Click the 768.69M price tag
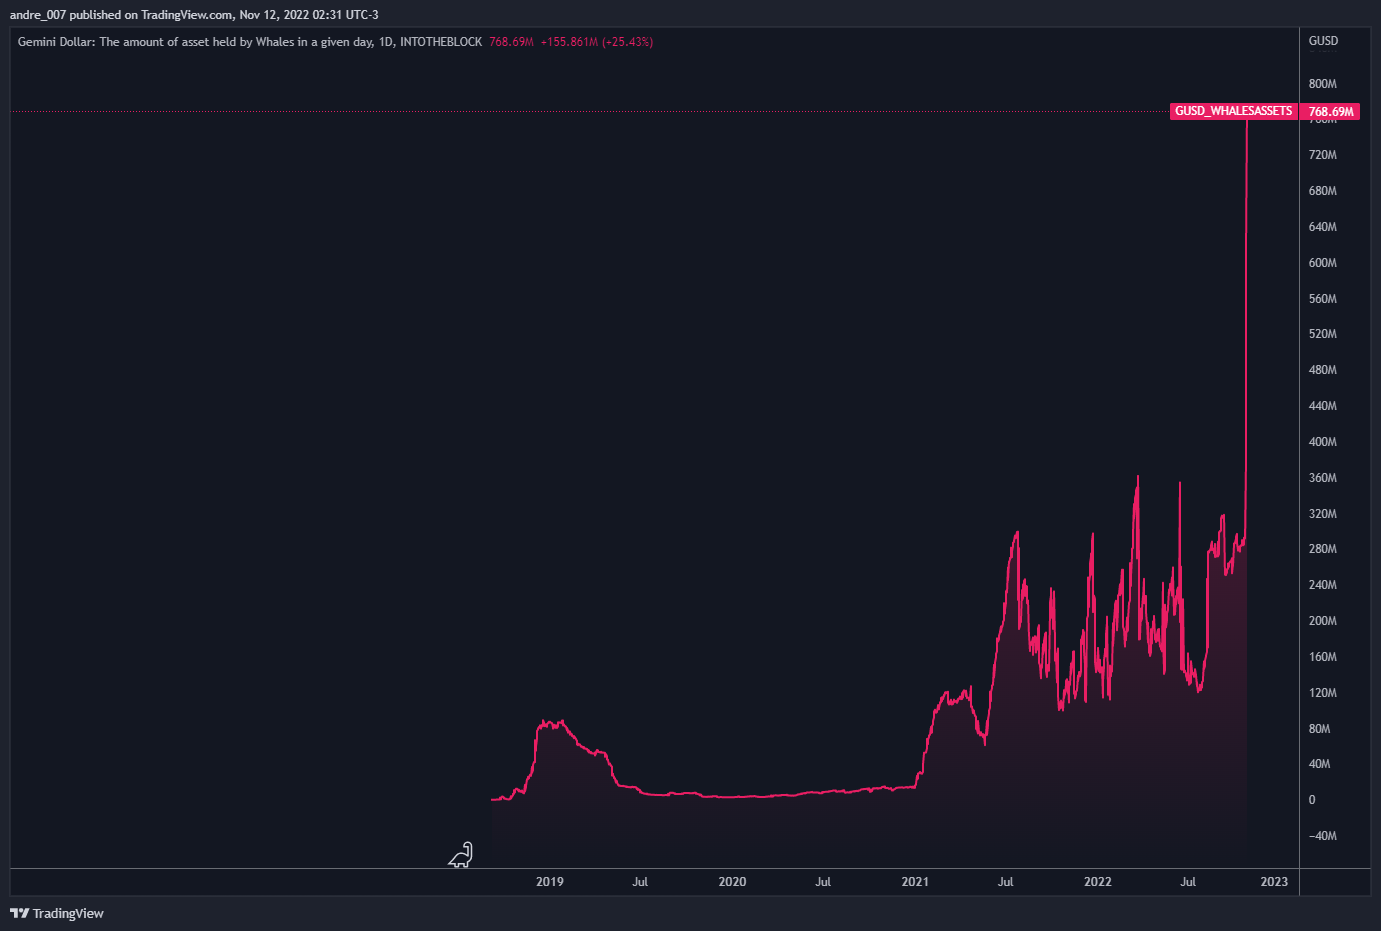1381x931 pixels. click(x=1331, y=112)
